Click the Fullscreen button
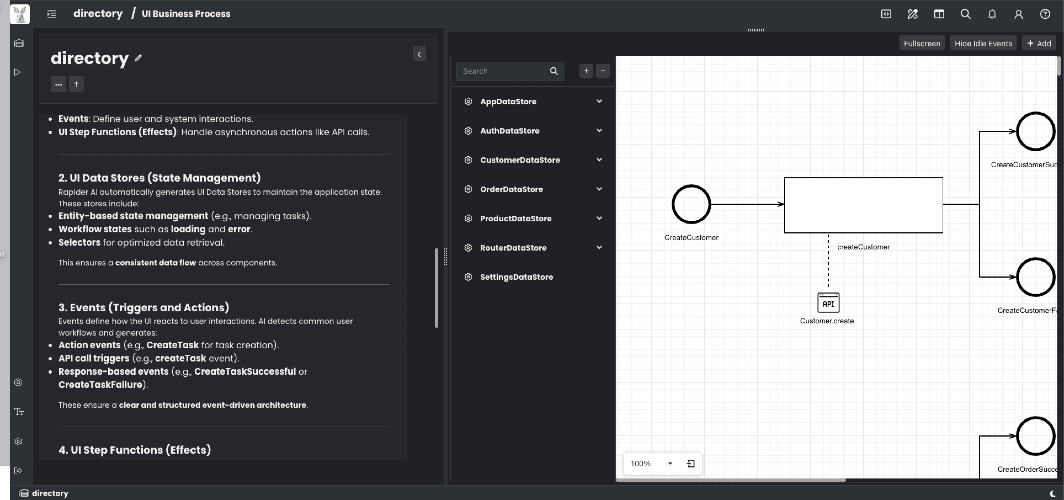The width and height of the screenshot is (1064, 500). click(x=922, y=43)
